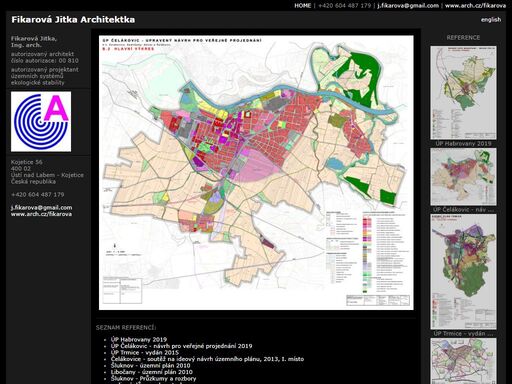Open Libočany - územní plán 2010
This screenshot has height=384, width=512.
[152, 372]
